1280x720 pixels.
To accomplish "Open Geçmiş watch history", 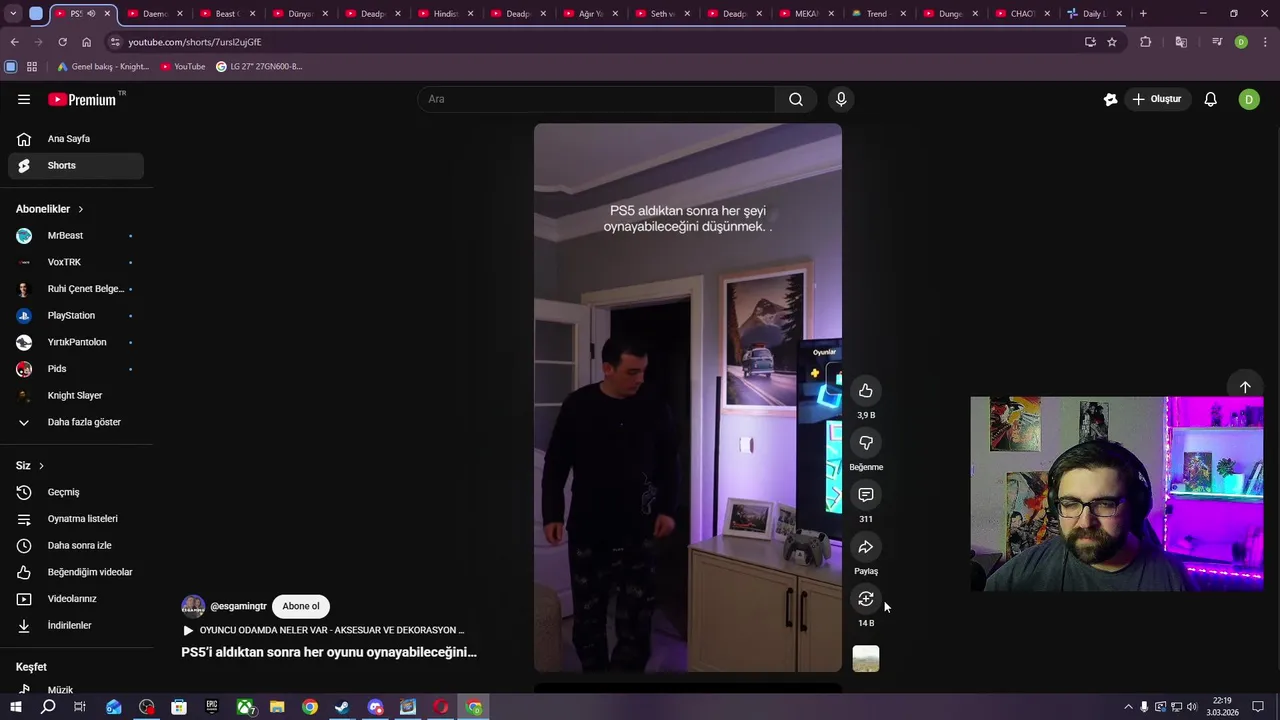I will 76,492.
